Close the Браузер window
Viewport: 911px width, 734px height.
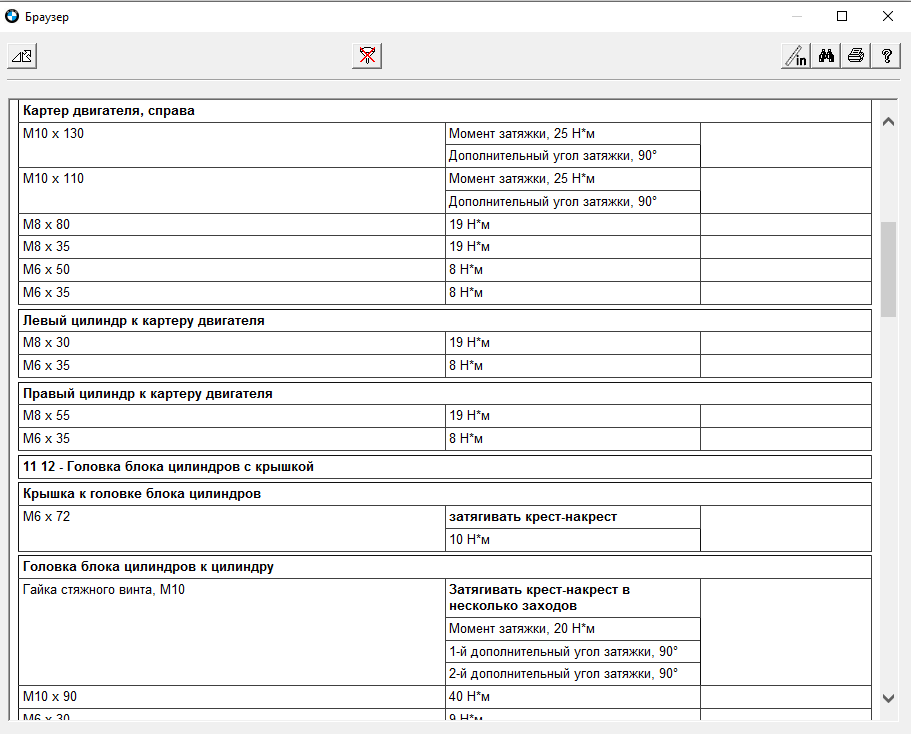(887, 16)
